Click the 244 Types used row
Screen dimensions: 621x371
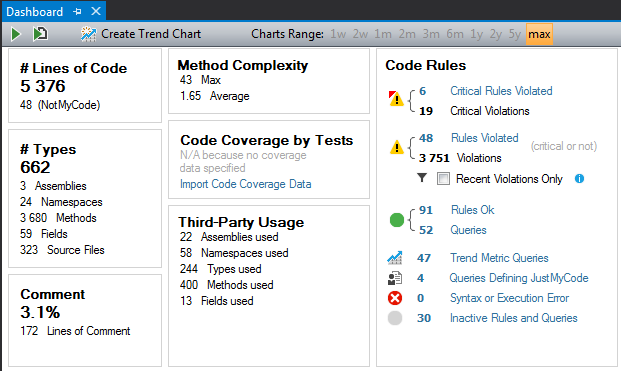[221, 269]
